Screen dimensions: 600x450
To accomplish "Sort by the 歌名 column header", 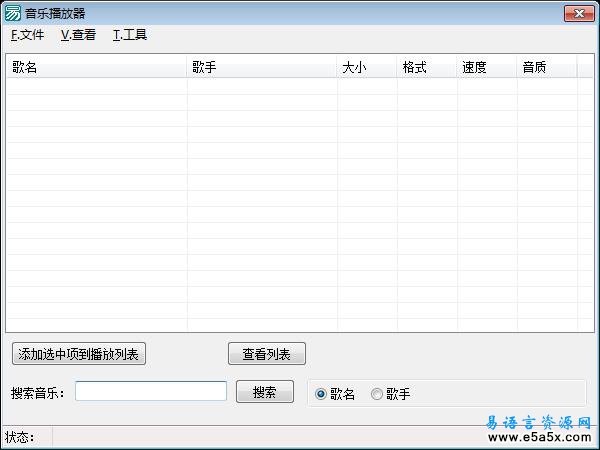I will pos(97,67).
